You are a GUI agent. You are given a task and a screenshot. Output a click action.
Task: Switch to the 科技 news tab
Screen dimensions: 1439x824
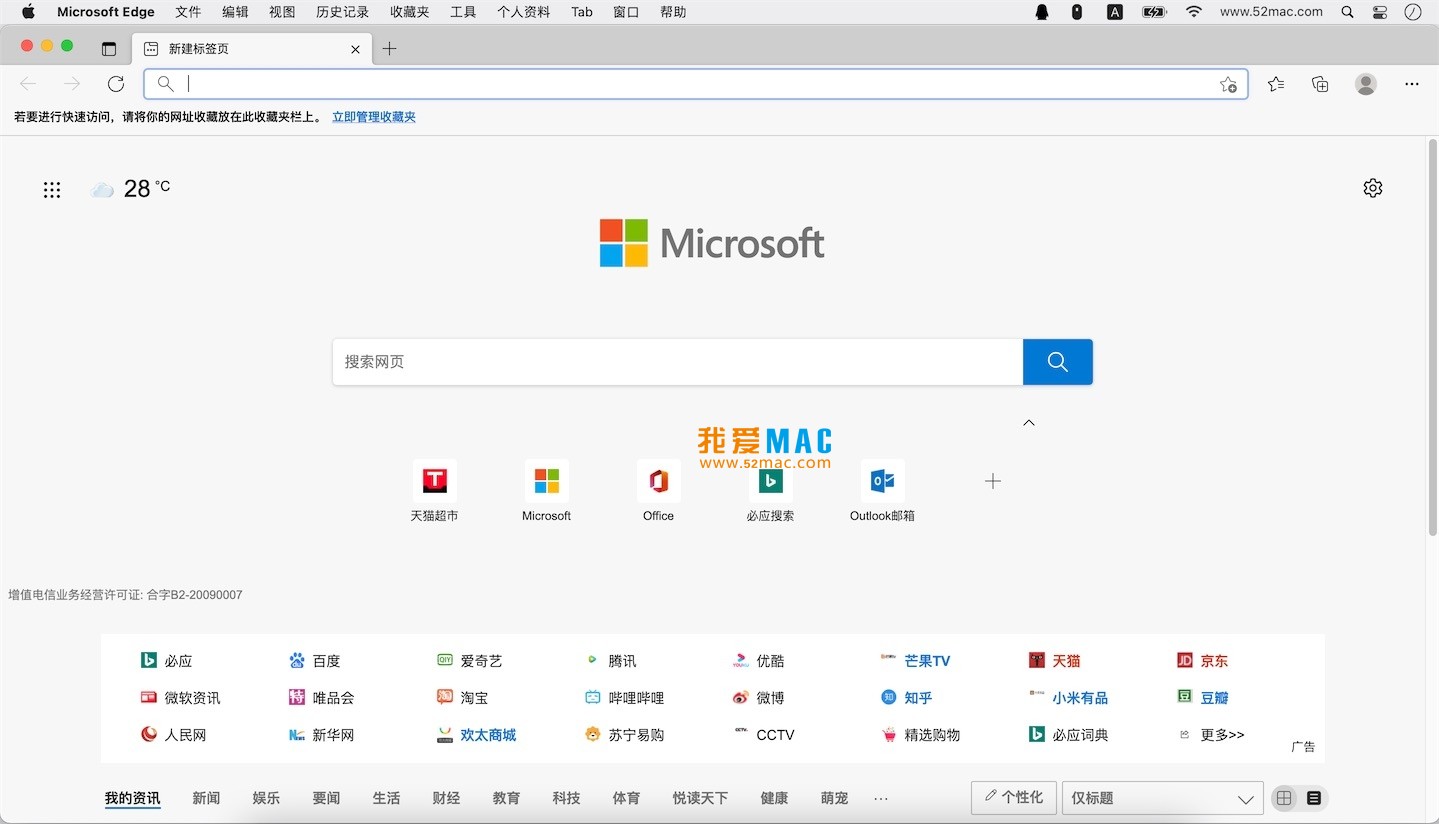point(566,798)
